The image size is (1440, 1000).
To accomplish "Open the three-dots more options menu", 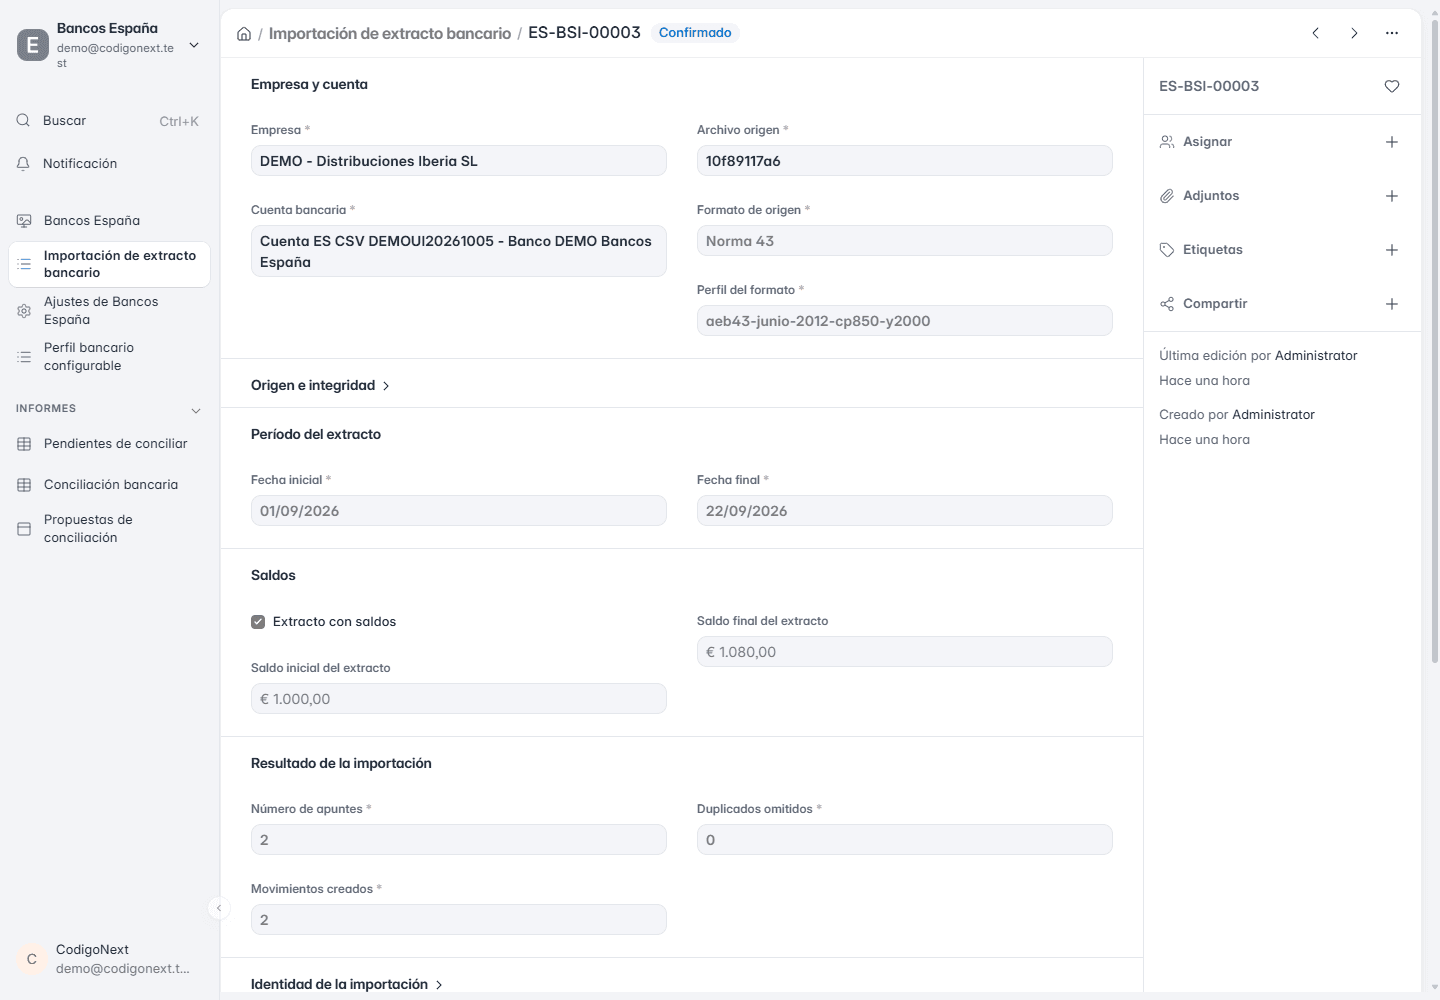I will tap(1392, 33).
